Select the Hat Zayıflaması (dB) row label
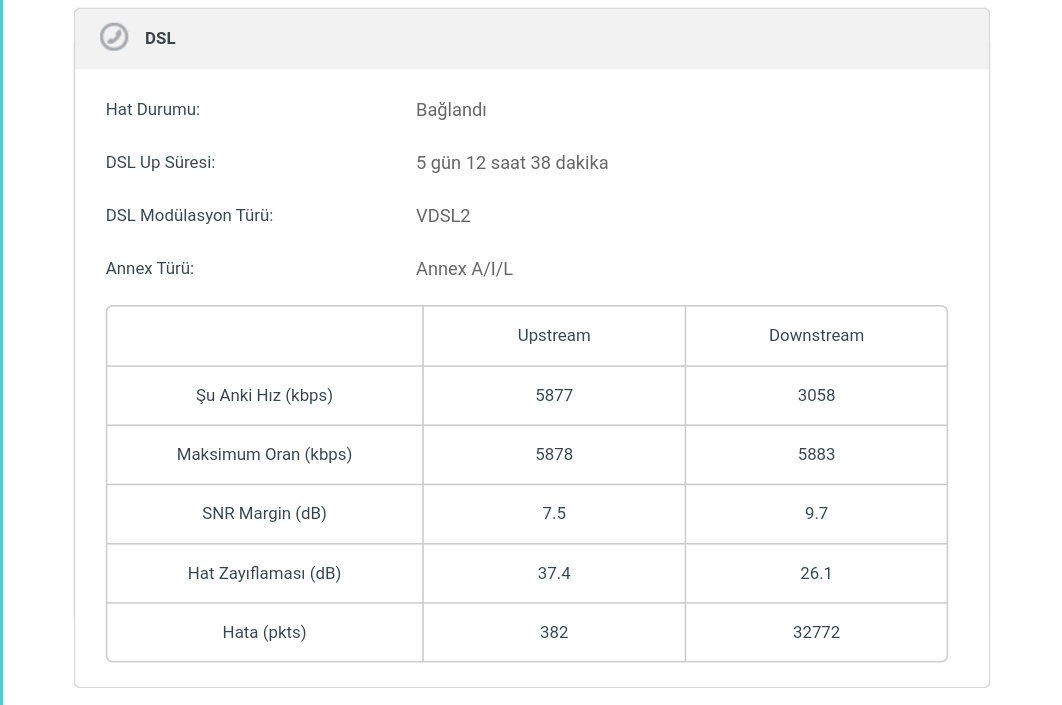 point(264,574)
